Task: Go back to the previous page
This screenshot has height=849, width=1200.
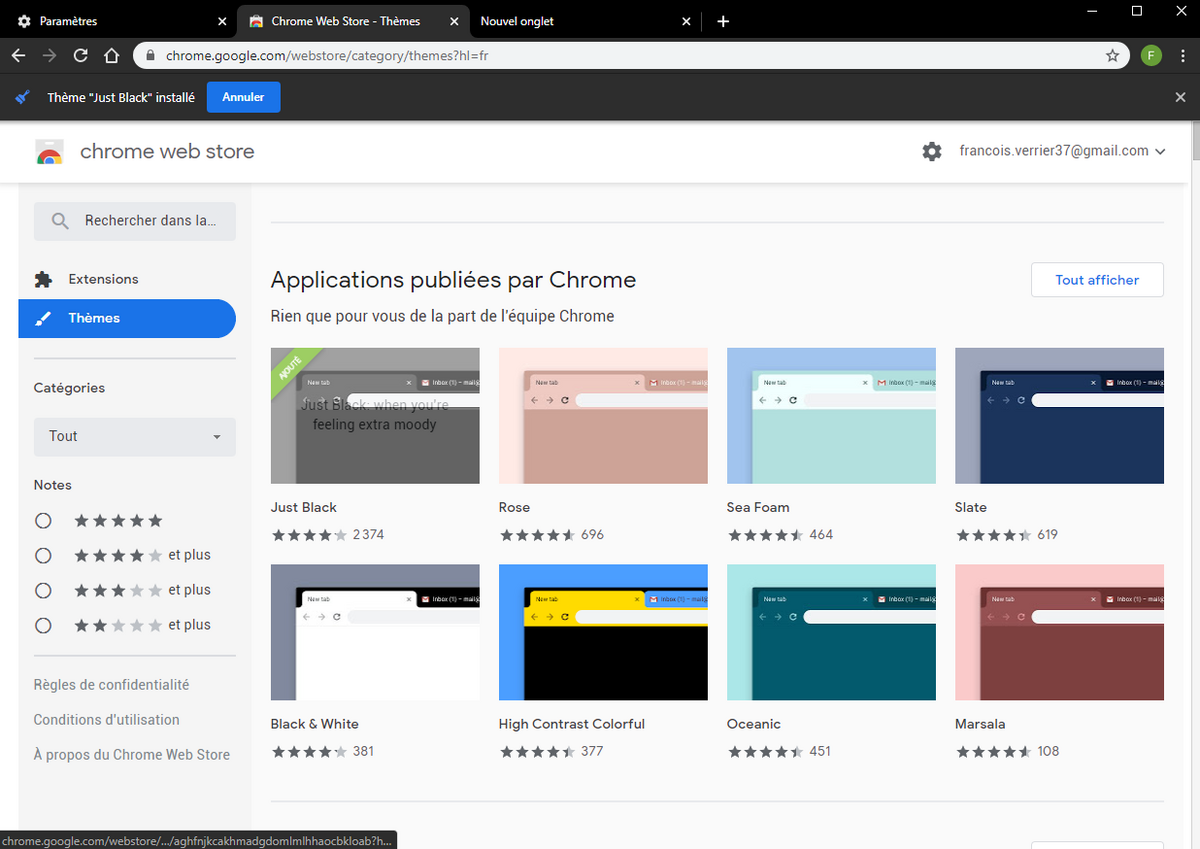Action: pyautogui.click(x=18, y=56)
